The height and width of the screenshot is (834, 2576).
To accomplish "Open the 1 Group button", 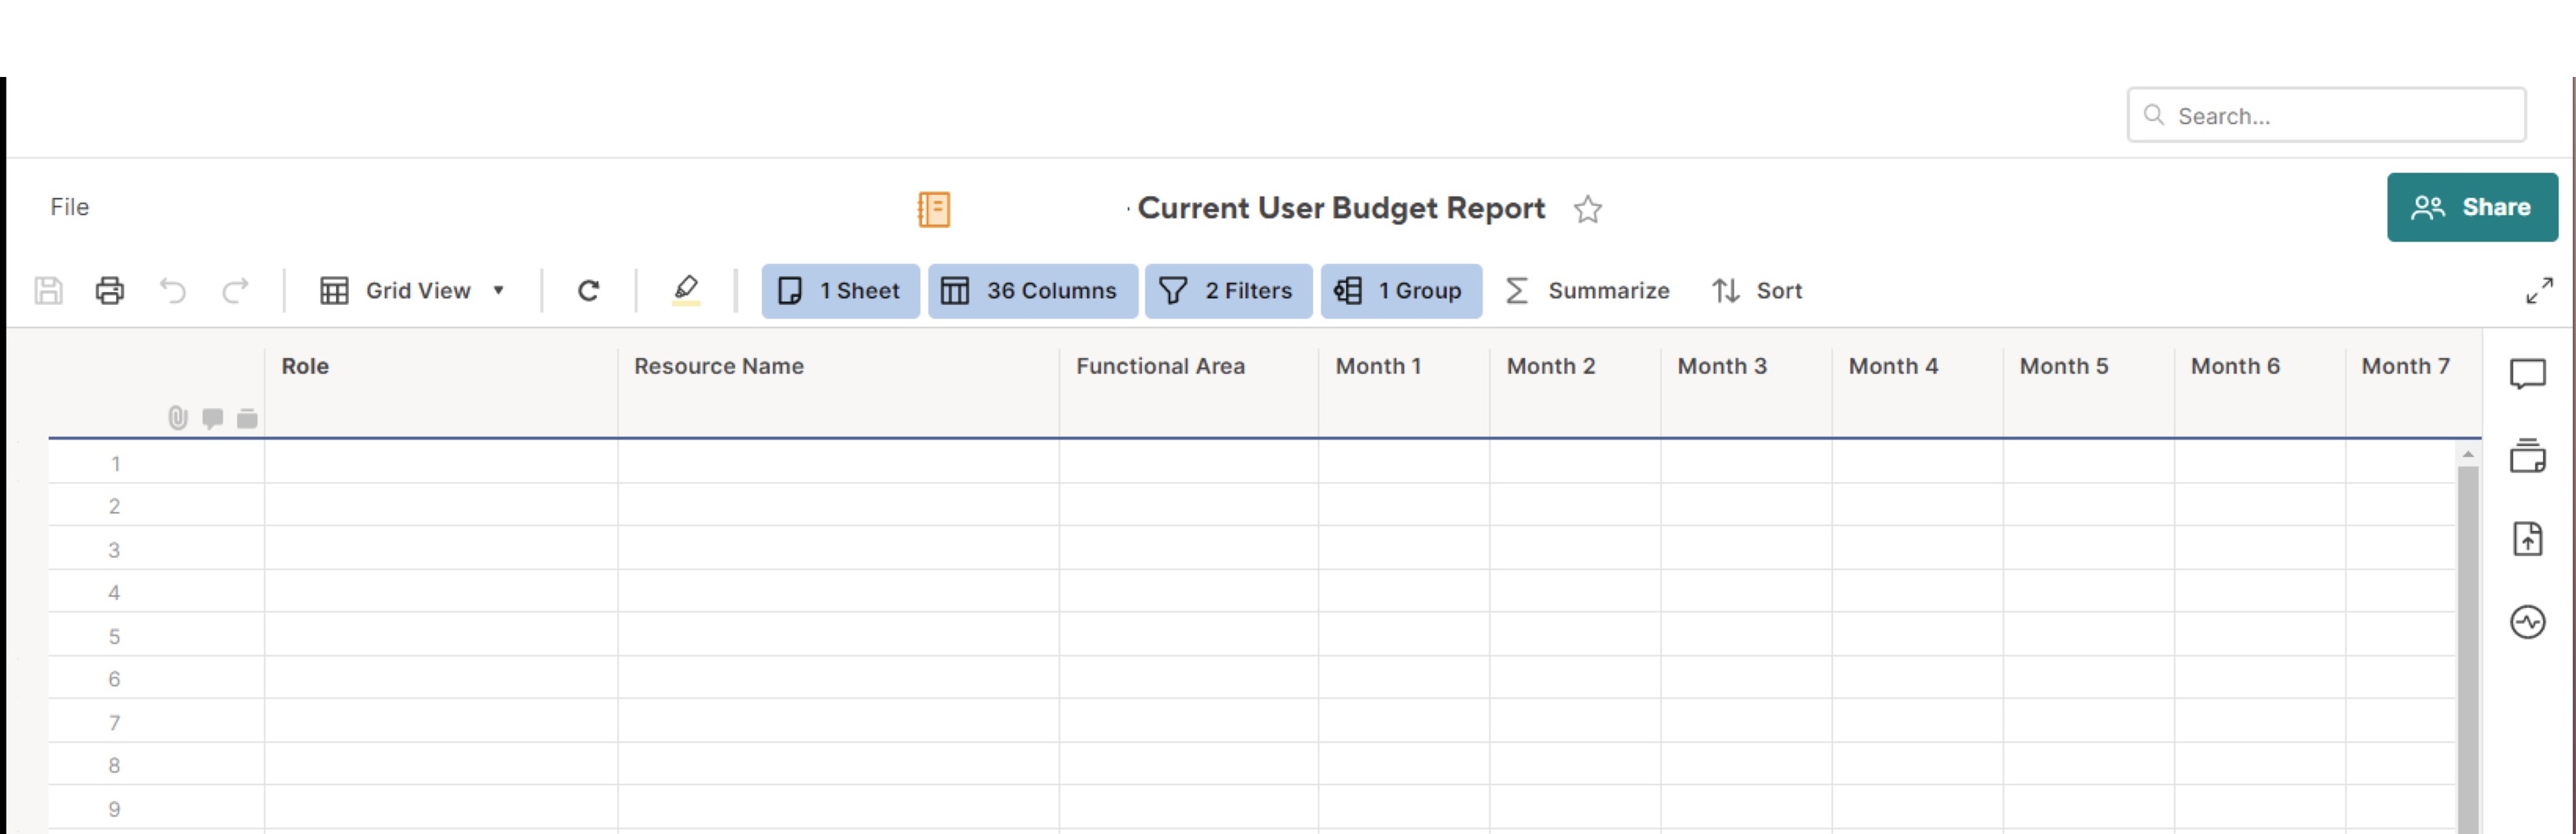I will point(1401,291).
